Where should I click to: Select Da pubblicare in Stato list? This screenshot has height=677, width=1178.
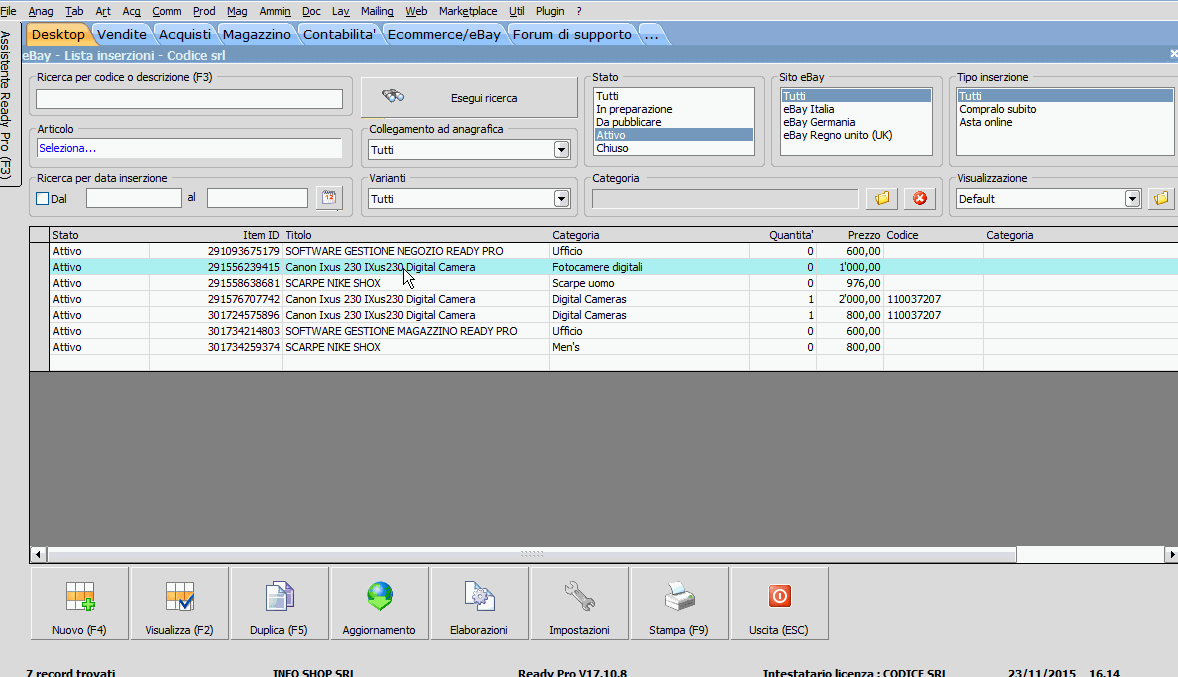(x=673, y=122)
